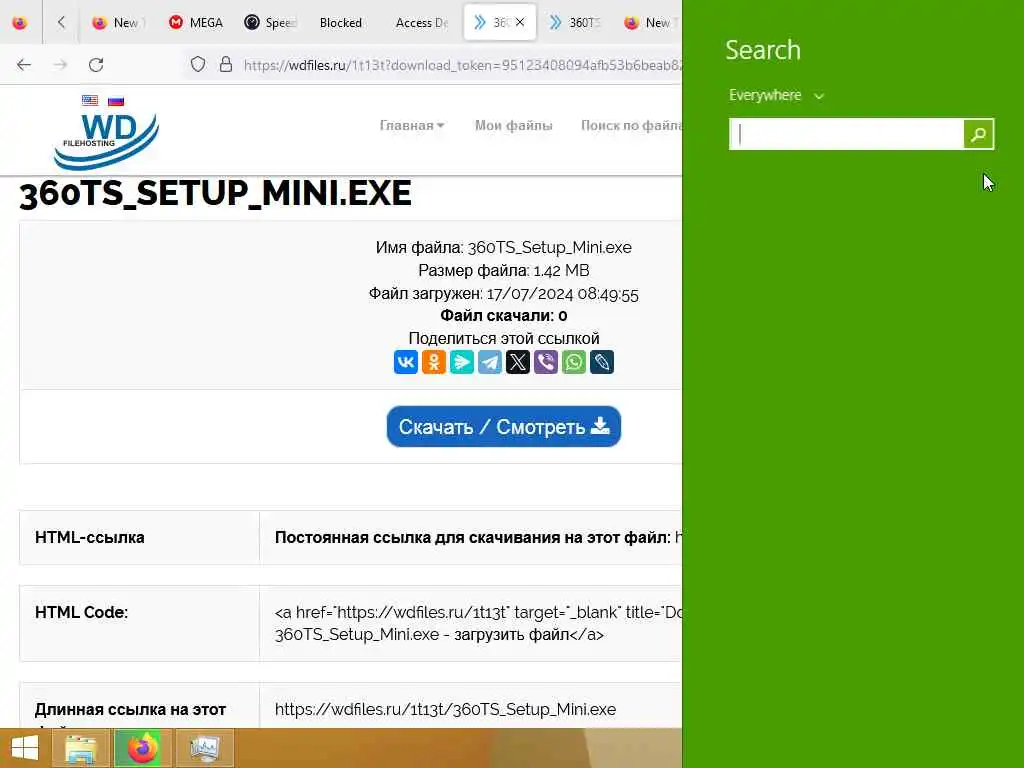This screenshot has width=1024, height=768.
Task: Click the HTML-ссылка row label
Action: click(89, 537)
